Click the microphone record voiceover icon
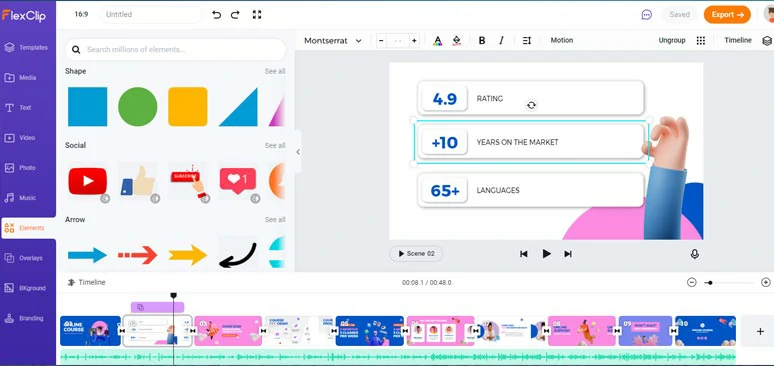 (695, 254)
